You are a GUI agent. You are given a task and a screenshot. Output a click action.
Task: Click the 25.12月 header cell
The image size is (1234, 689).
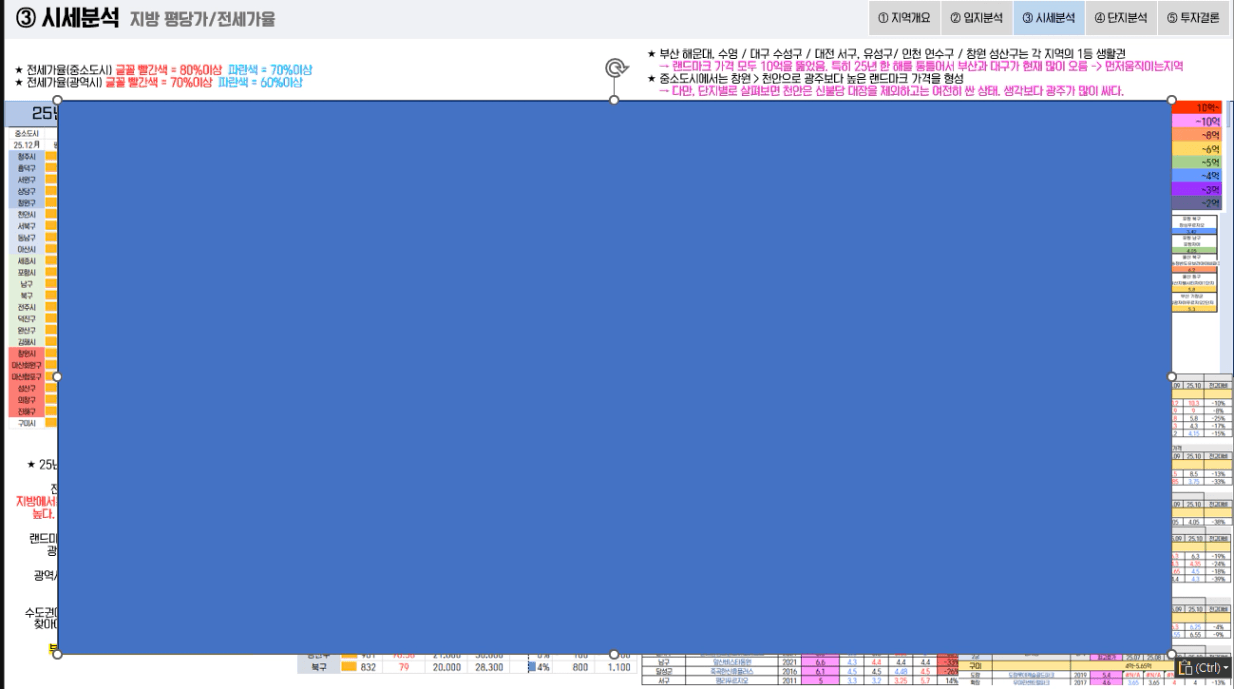(28, 144)
